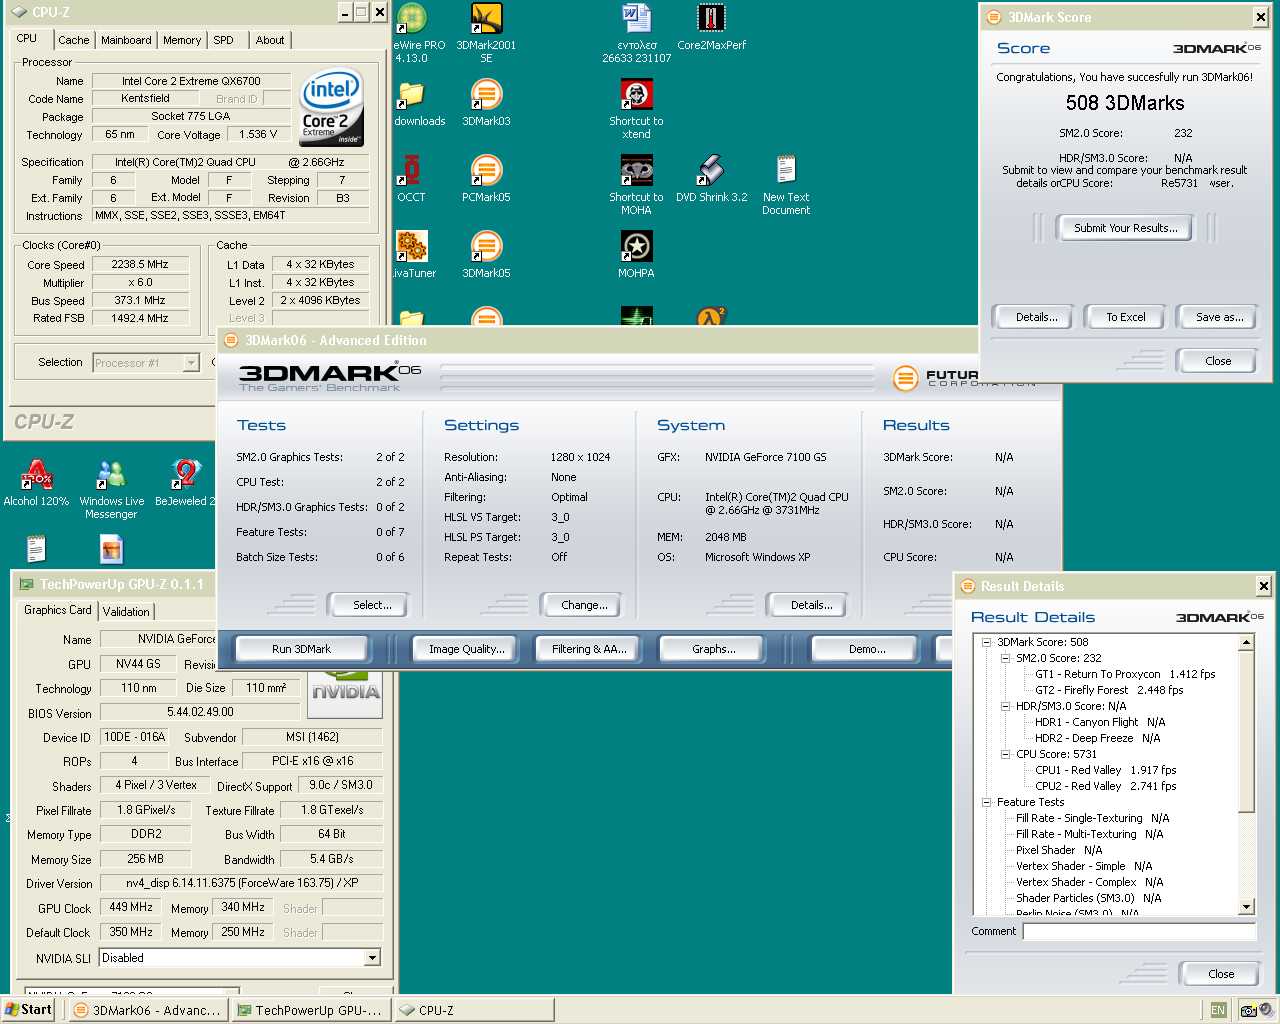Select the GT1 - Return To Proxycon row
1280x1024 pixels.
click(1125, 674)
